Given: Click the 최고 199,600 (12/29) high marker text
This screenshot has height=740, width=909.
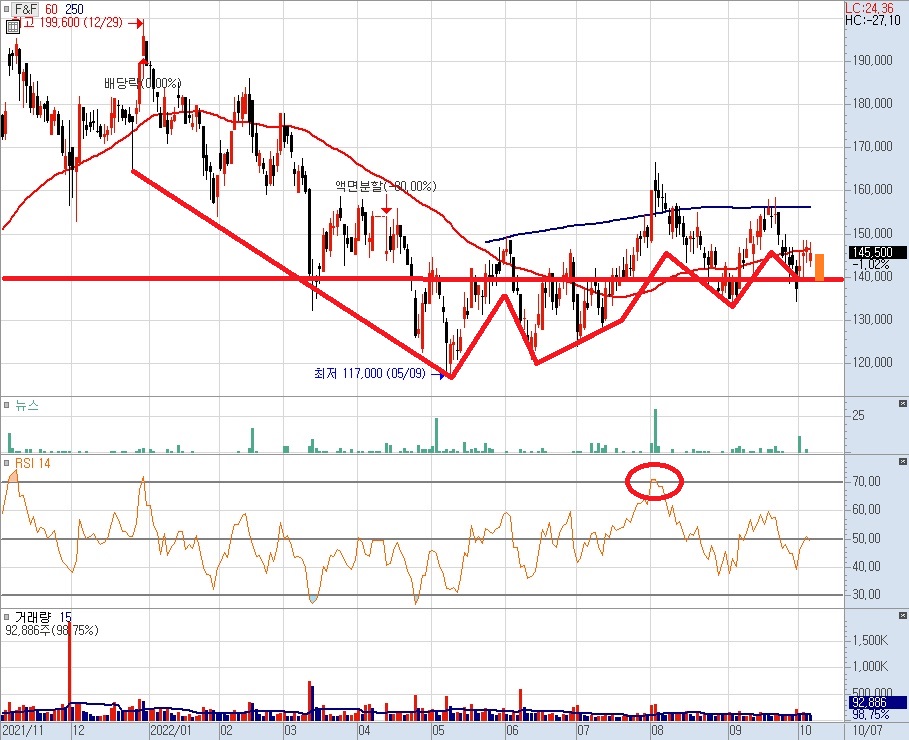Looking at the screenshot, I should (x=67, y=23).
